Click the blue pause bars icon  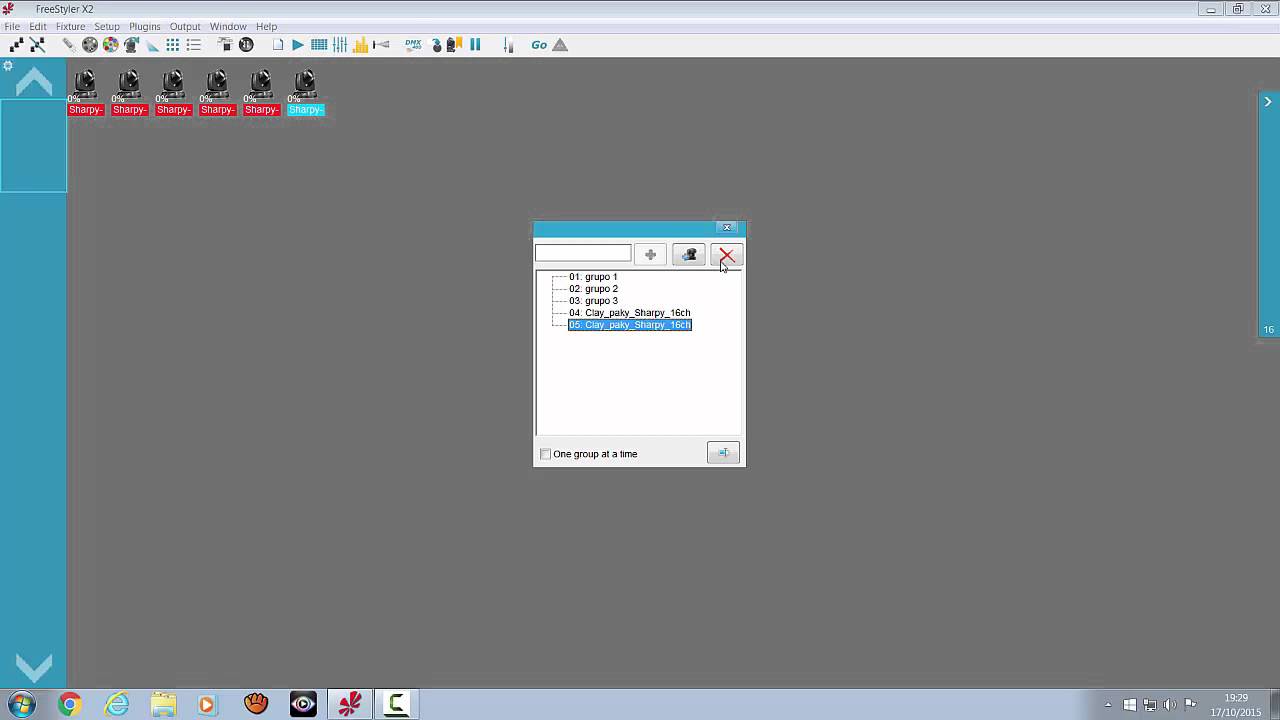(475, 45)
